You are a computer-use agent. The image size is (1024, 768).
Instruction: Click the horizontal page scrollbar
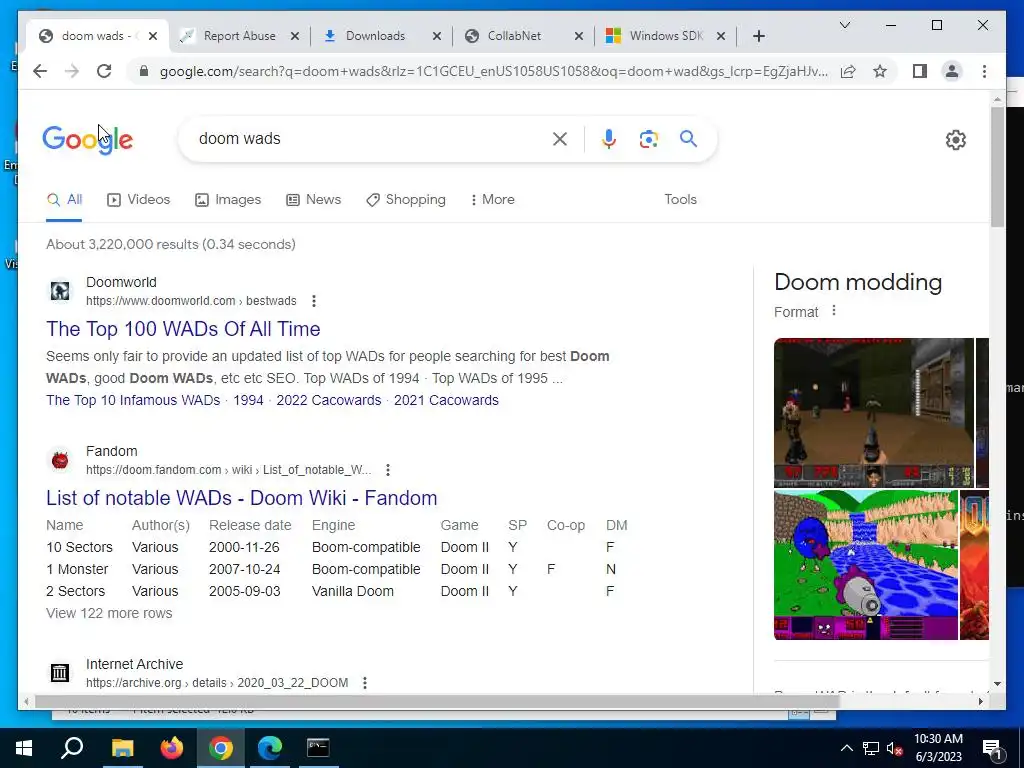pos(436,701)
